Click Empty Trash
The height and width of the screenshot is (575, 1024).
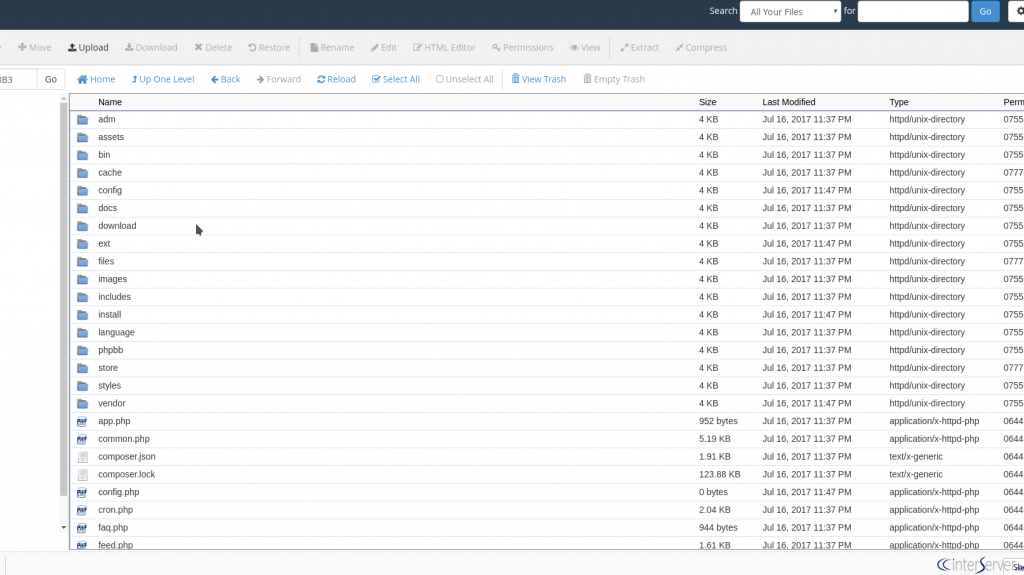[613, 79]
